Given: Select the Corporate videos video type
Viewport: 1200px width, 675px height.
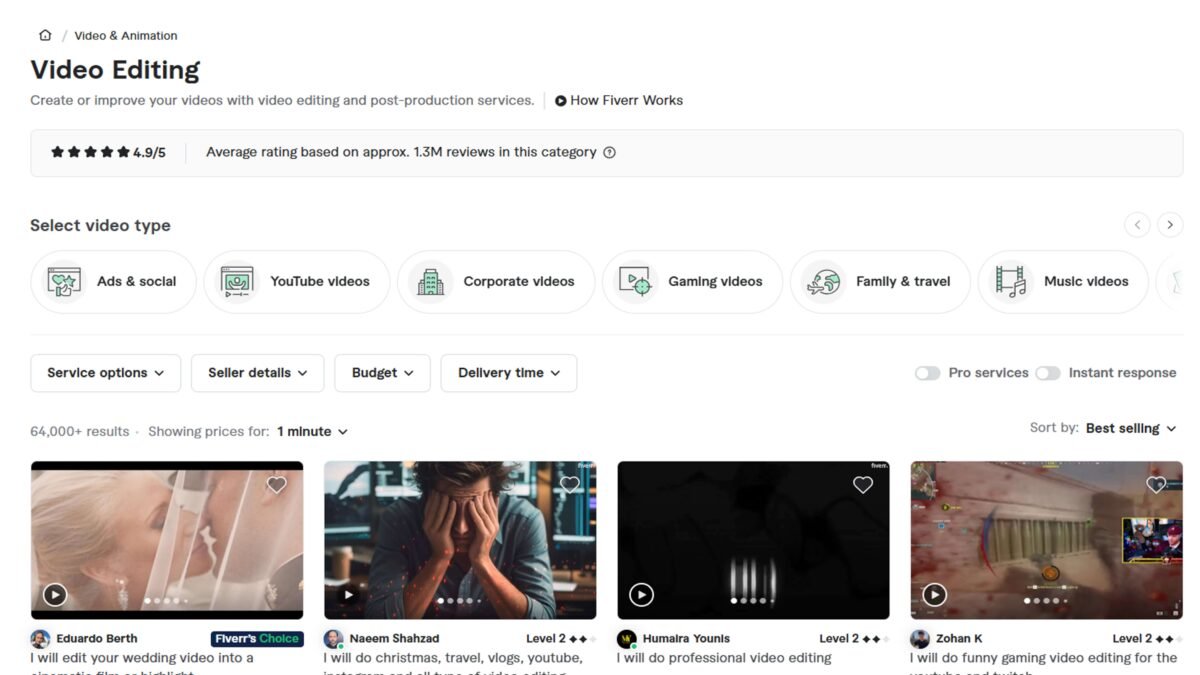Looking at the screenshot, I should point(496,281).
